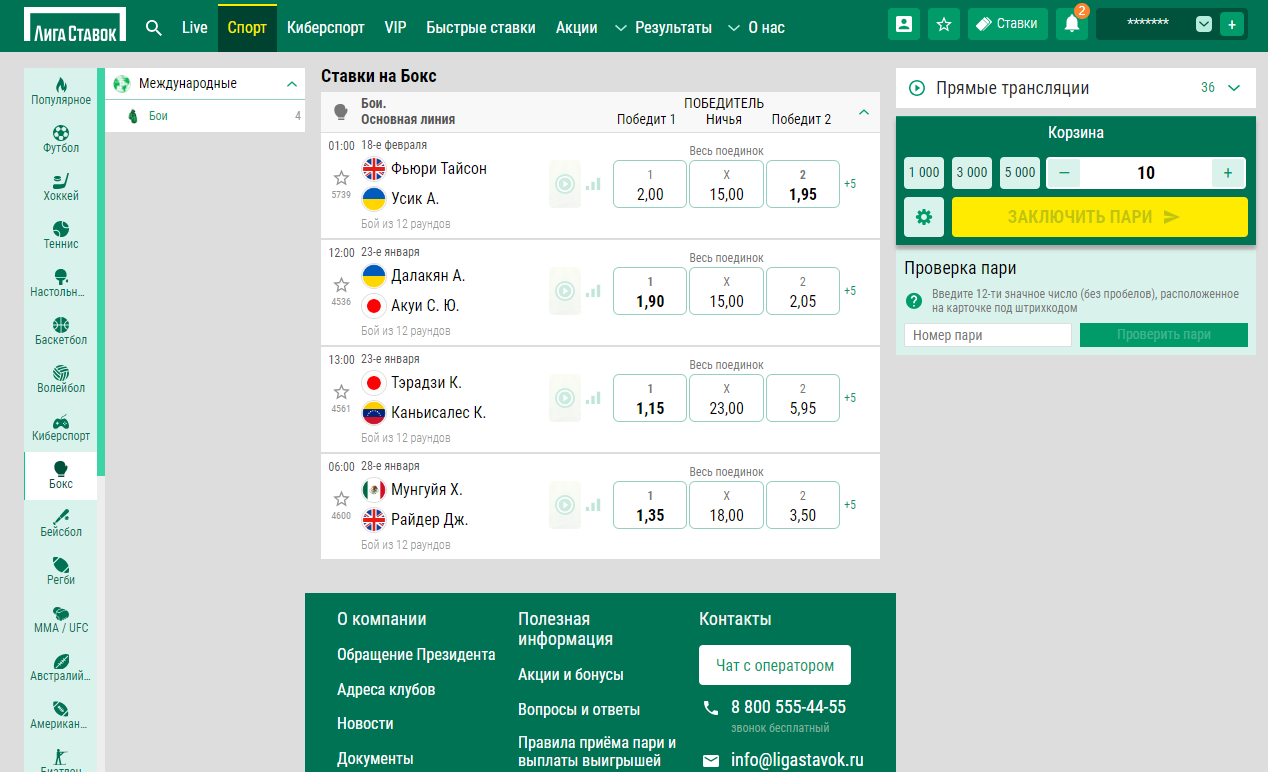The width and height of the screenshot is (1268, 772).
Task: Open the Результаты dropdown menu
Action: (663, 27)
